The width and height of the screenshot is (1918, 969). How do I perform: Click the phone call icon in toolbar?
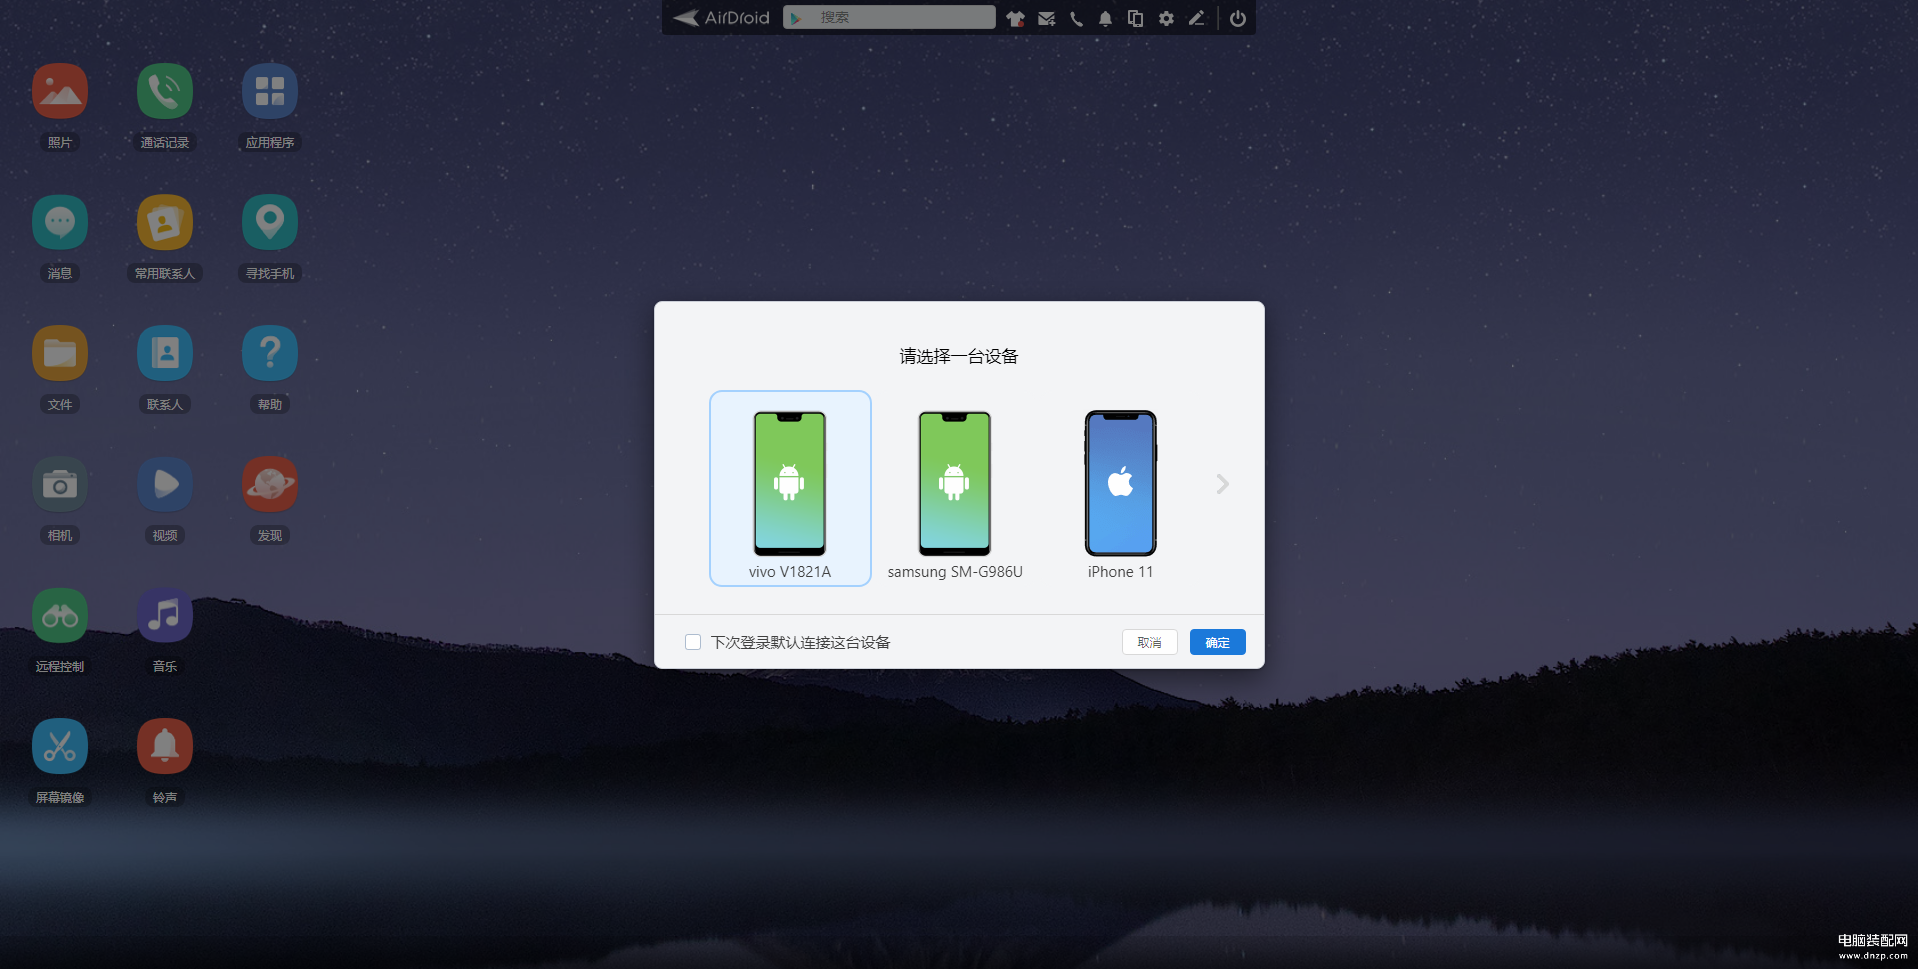tap(1076, 18)
